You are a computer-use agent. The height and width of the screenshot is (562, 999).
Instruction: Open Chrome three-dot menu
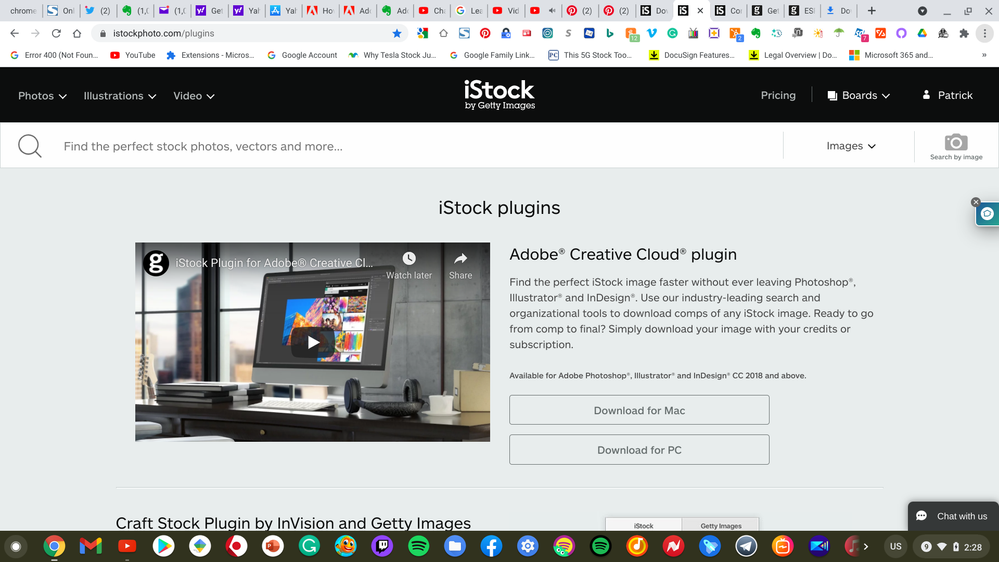coord(985,33)
